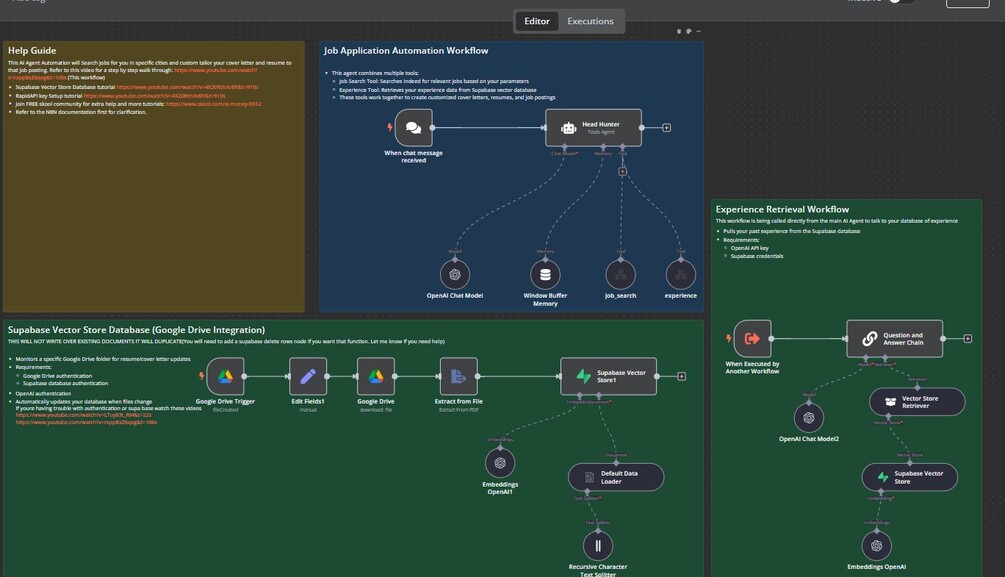Screen dimensions: 1005x577
Task: Select When Executed by Another Workflow node
Action: [752, 339]
